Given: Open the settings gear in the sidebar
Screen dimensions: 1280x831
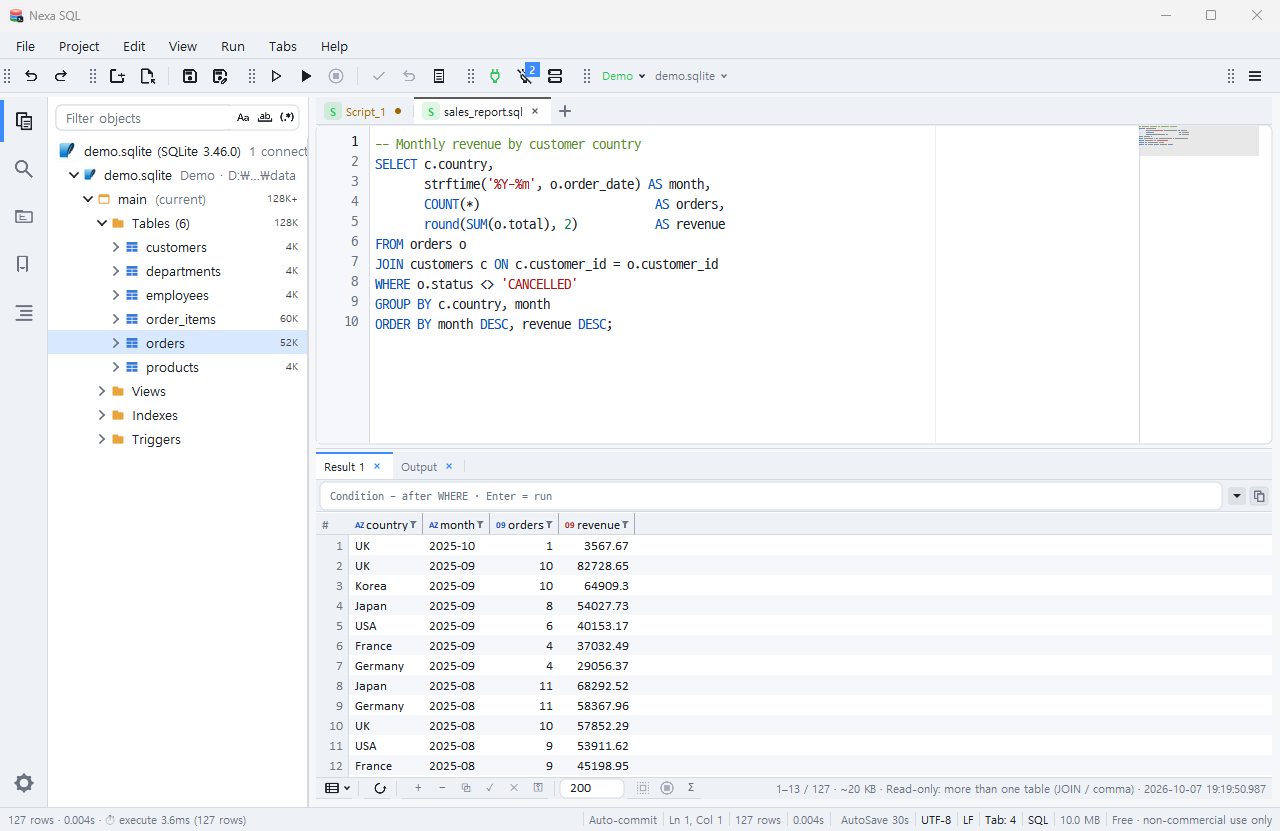Looking at the screenshot, I should coord(24,783).
